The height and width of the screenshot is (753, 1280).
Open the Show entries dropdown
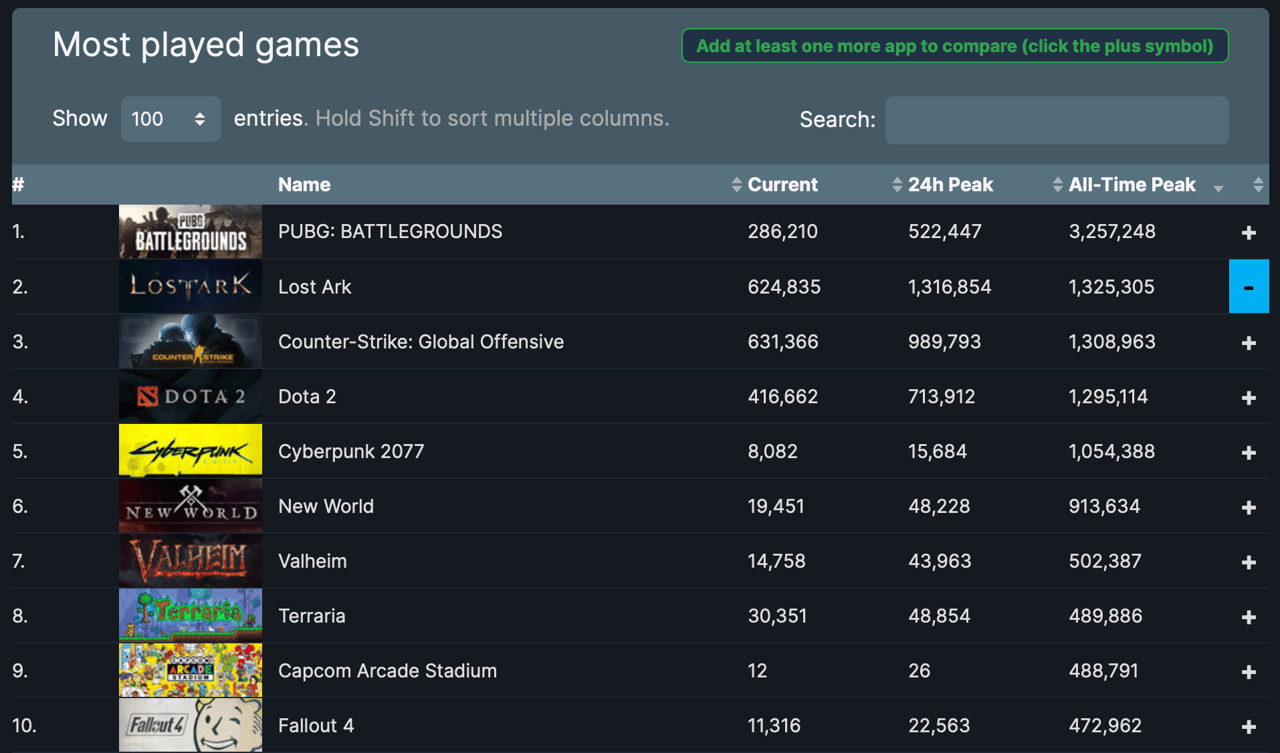click(170, 118)
